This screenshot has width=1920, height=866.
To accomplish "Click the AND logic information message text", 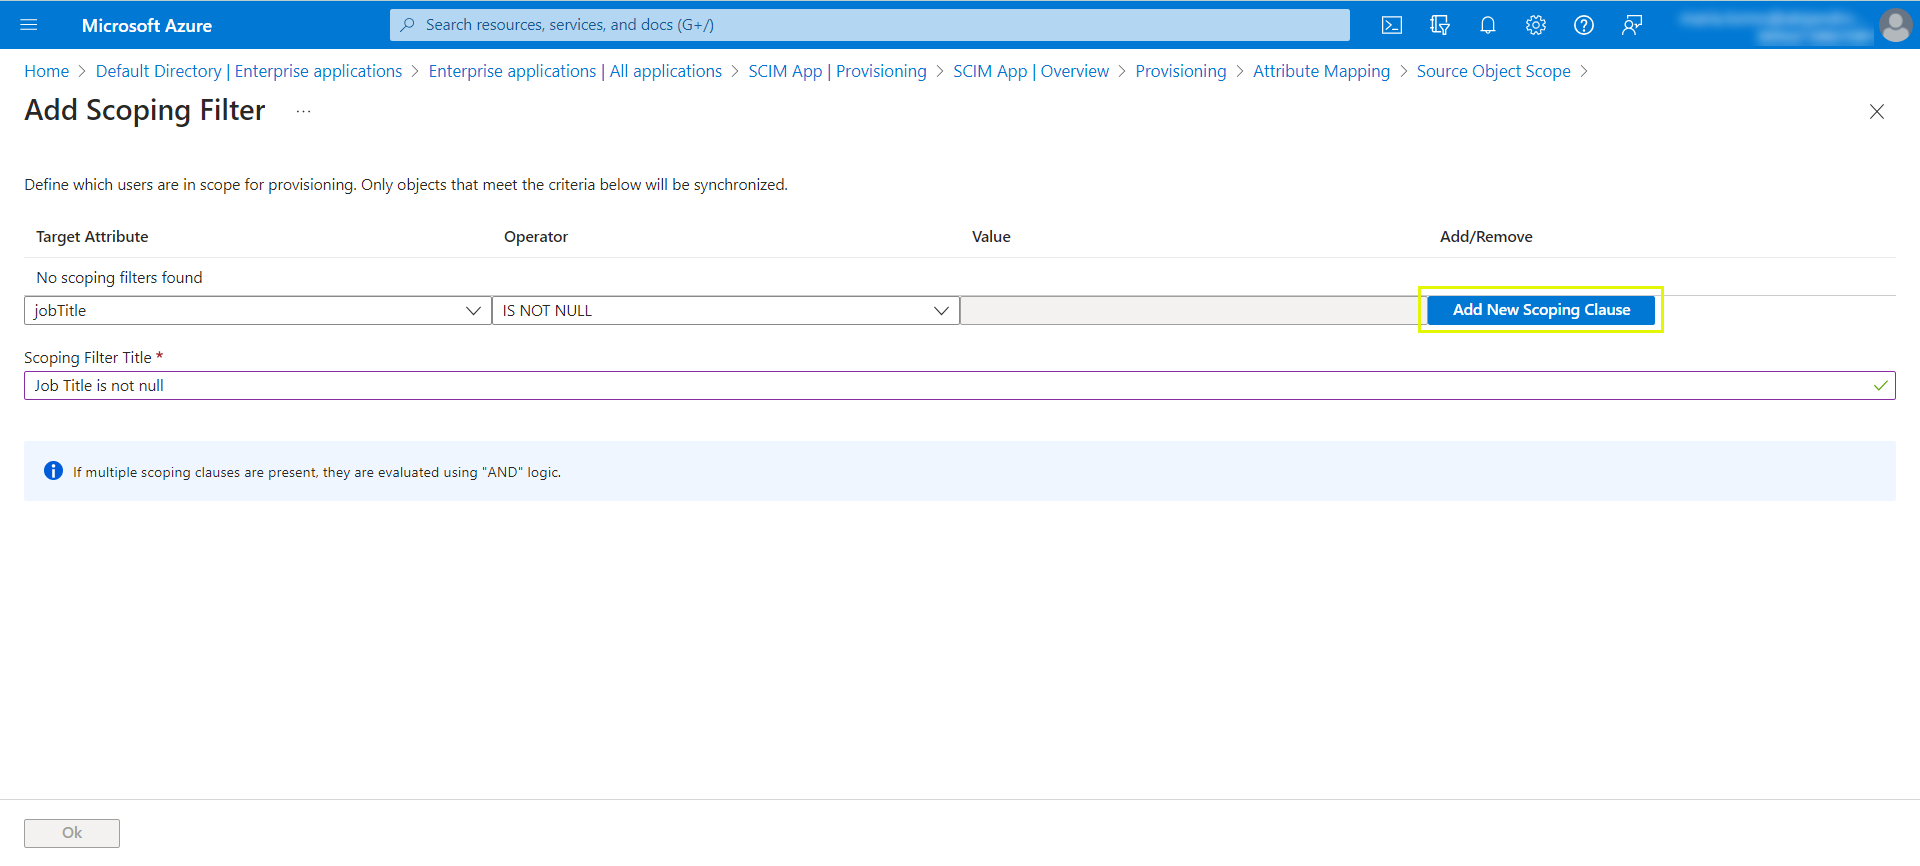I will pos(317,472).
